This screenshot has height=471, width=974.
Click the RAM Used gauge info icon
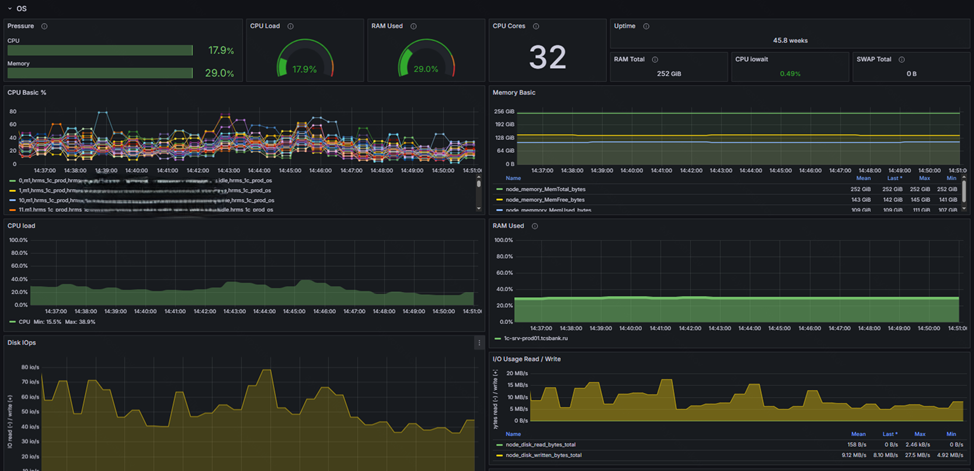[x=414, y=26]
